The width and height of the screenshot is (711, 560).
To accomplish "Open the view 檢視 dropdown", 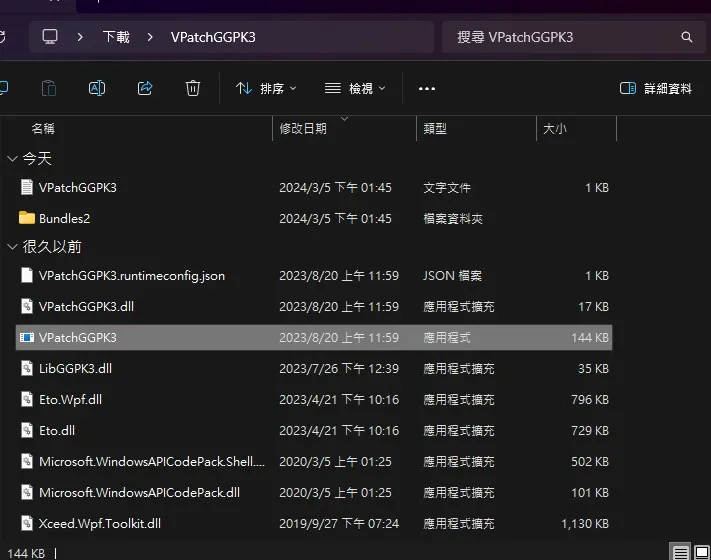I will (355, 88).
